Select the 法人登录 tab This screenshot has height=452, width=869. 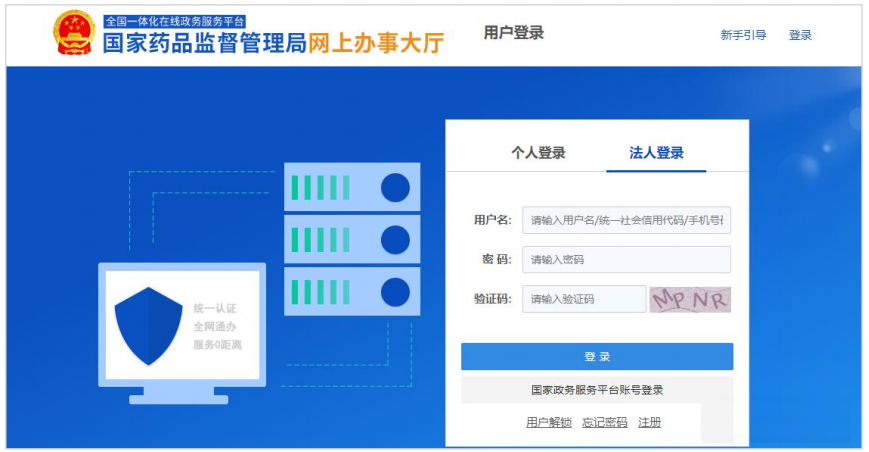click(656, 153)
